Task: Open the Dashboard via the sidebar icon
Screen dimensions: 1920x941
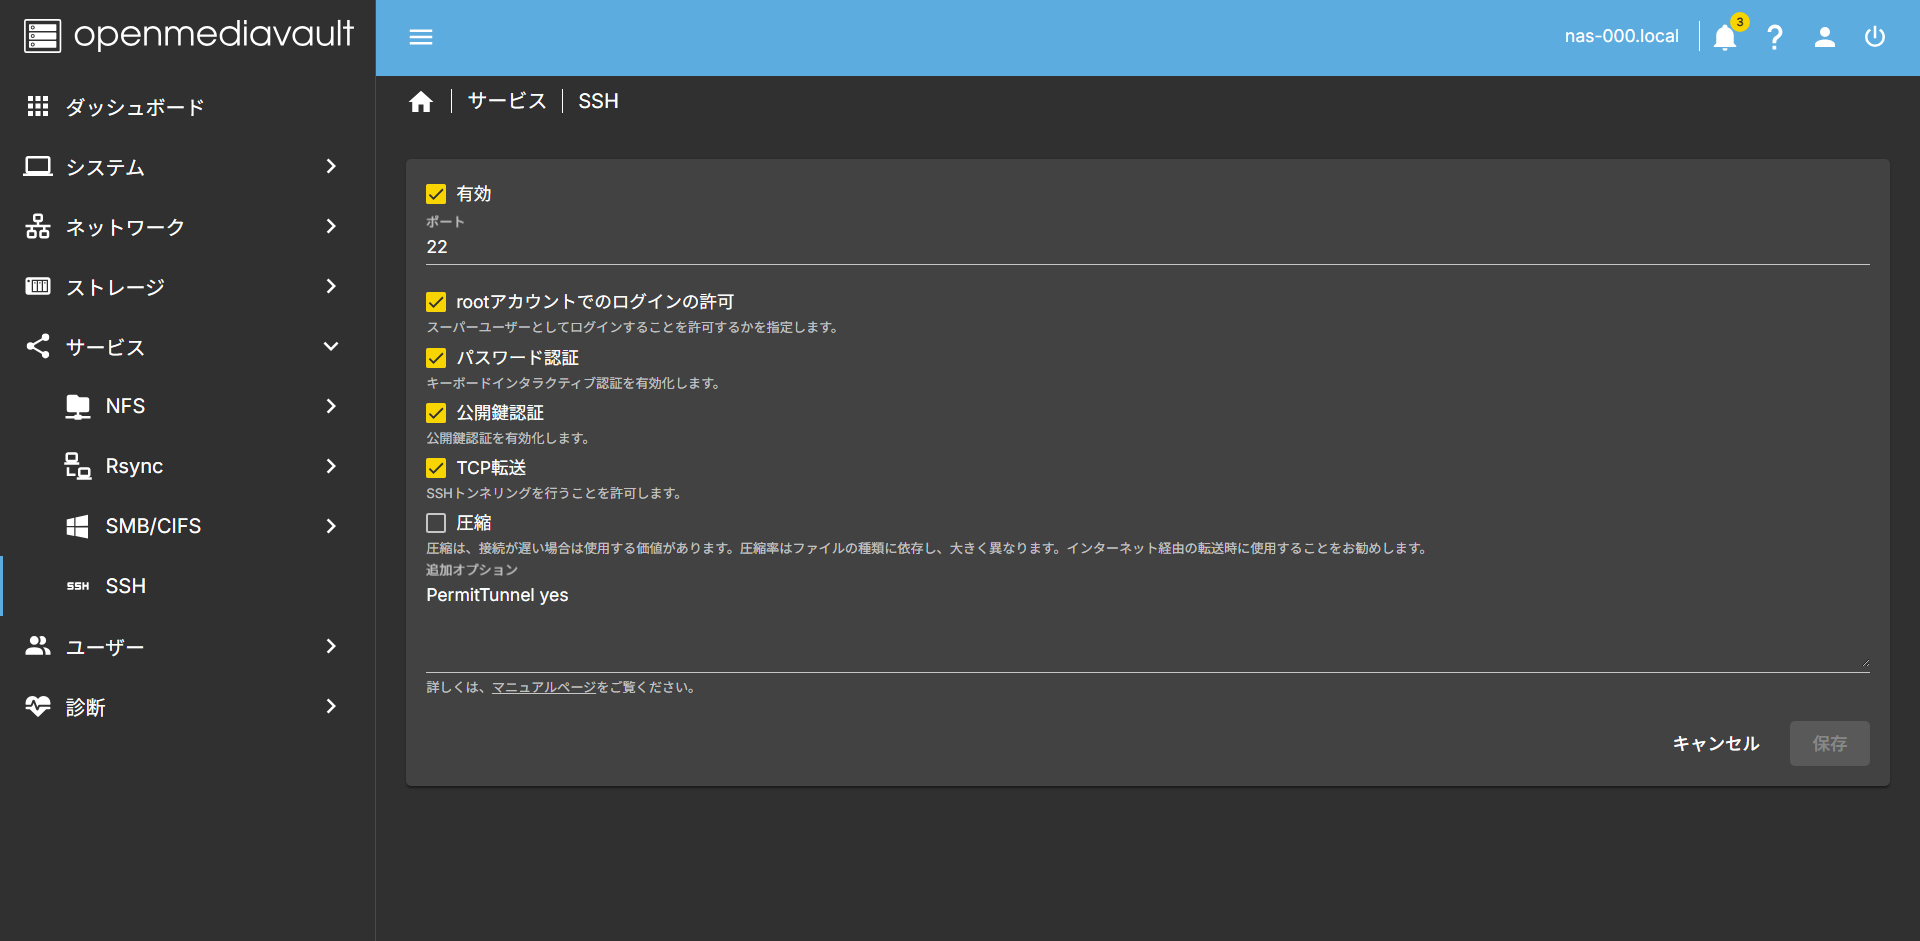Action: 38,107
